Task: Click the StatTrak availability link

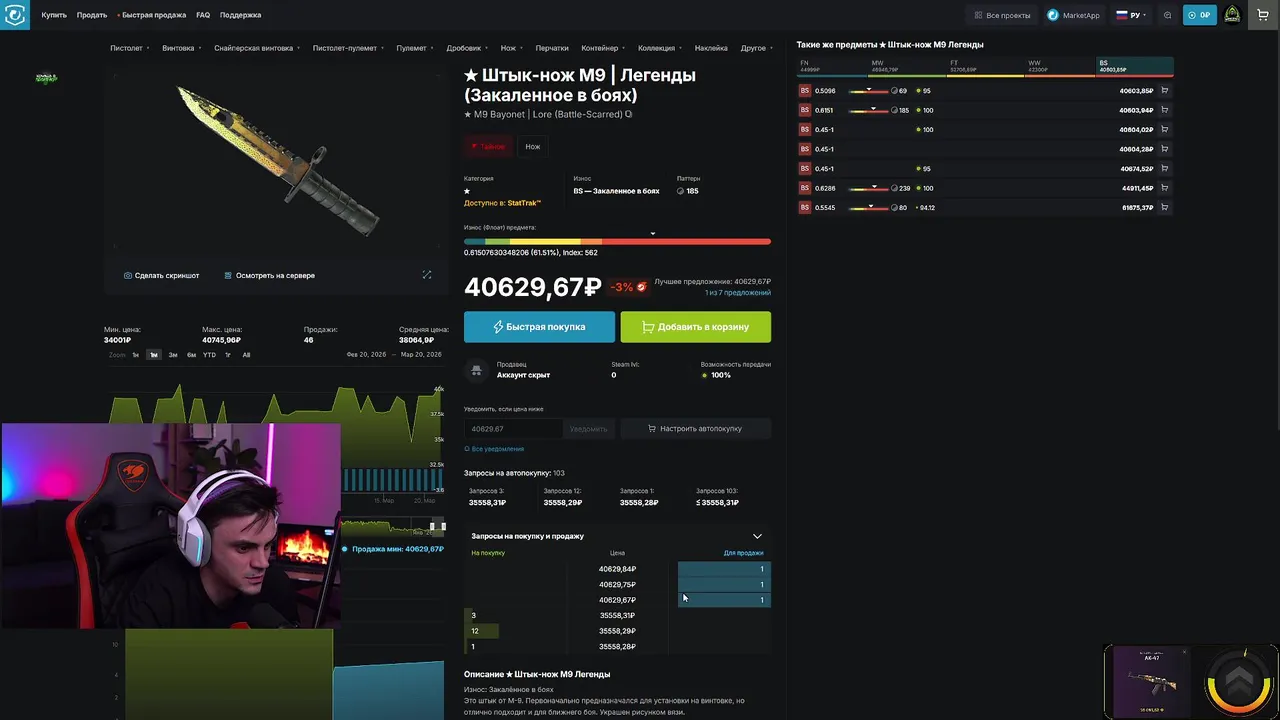Action: 524,203
